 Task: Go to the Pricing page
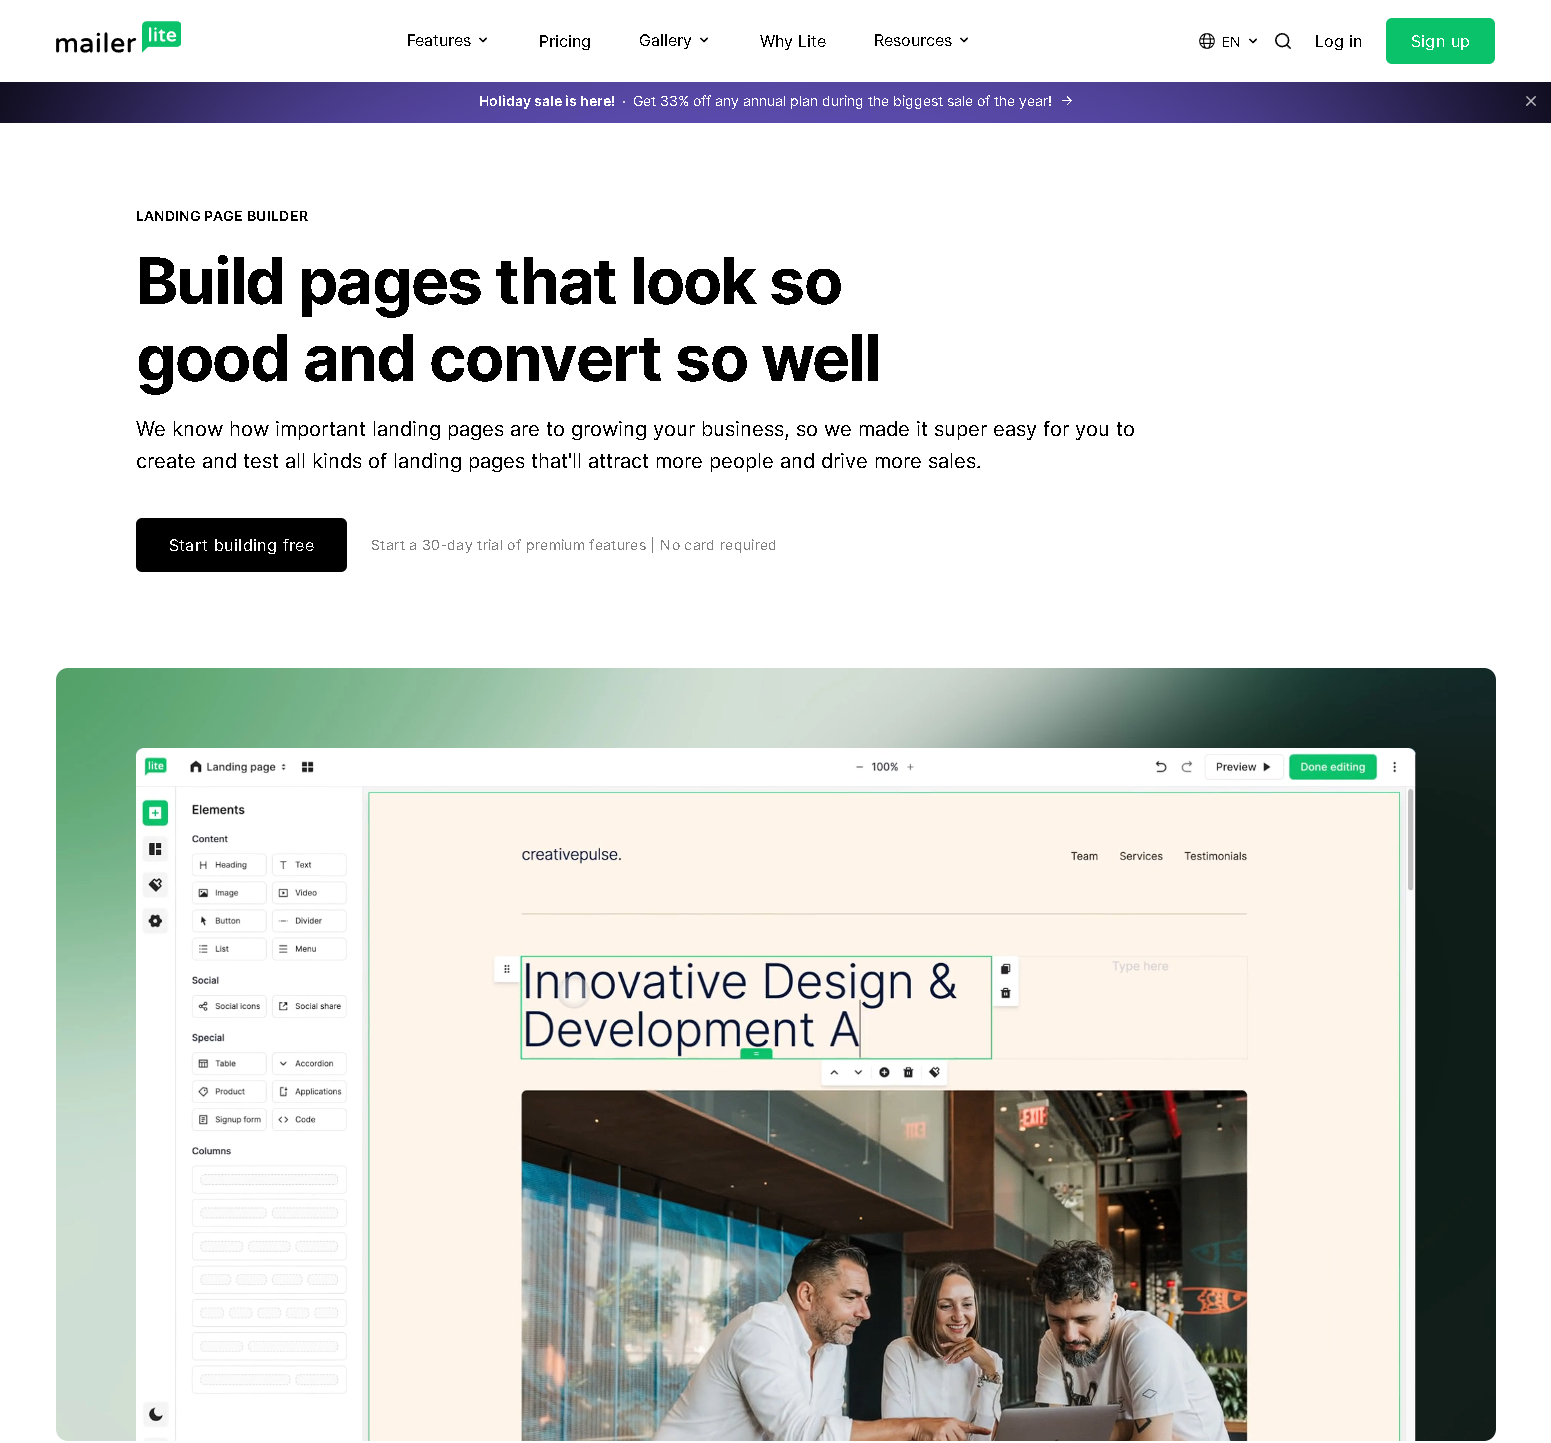tap(564, 41)
